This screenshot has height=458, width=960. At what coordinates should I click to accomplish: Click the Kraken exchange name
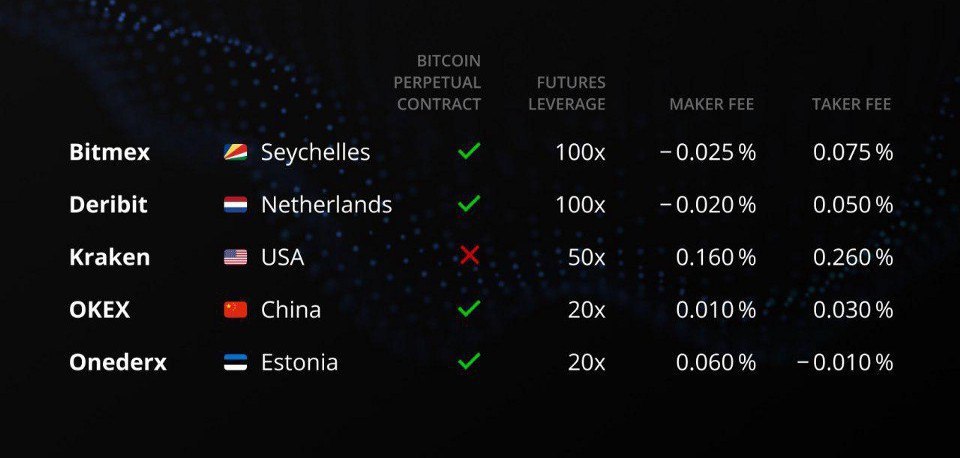coord(109,257)
